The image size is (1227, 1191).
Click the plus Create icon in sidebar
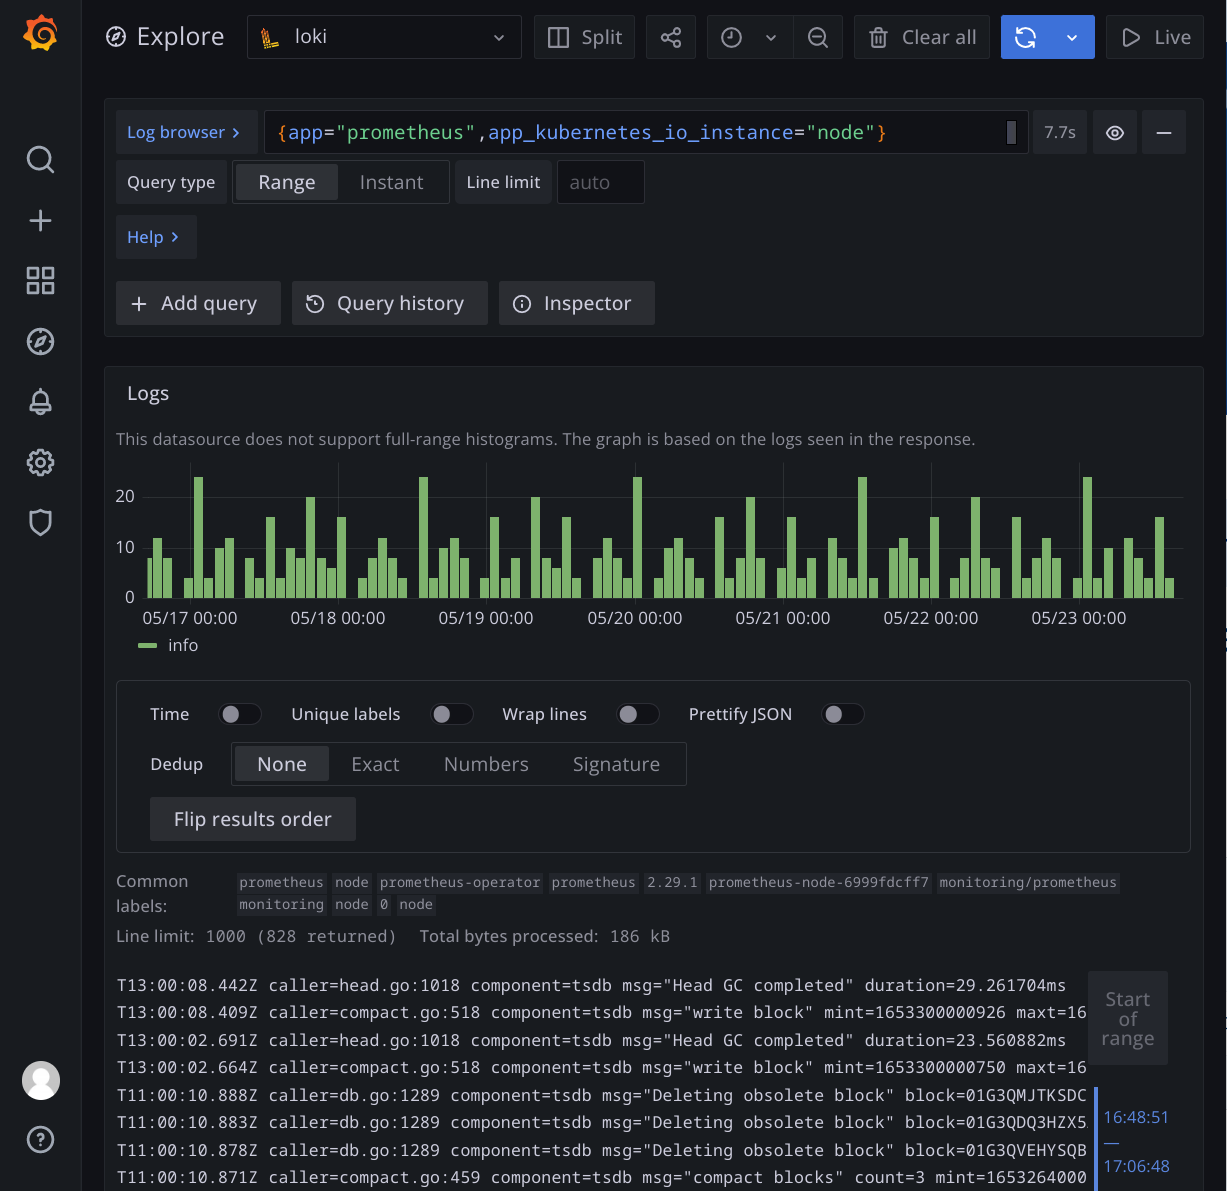41,221
